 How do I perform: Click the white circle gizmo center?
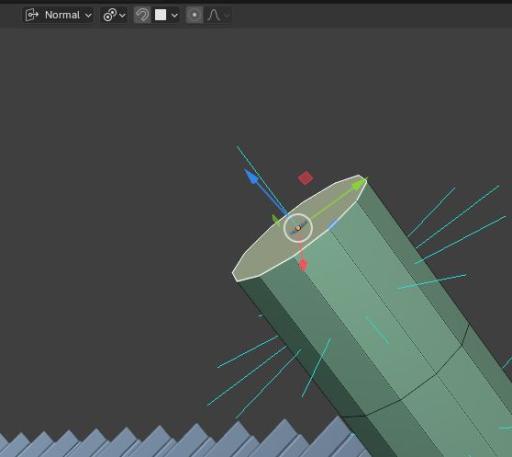coord(298,228)
